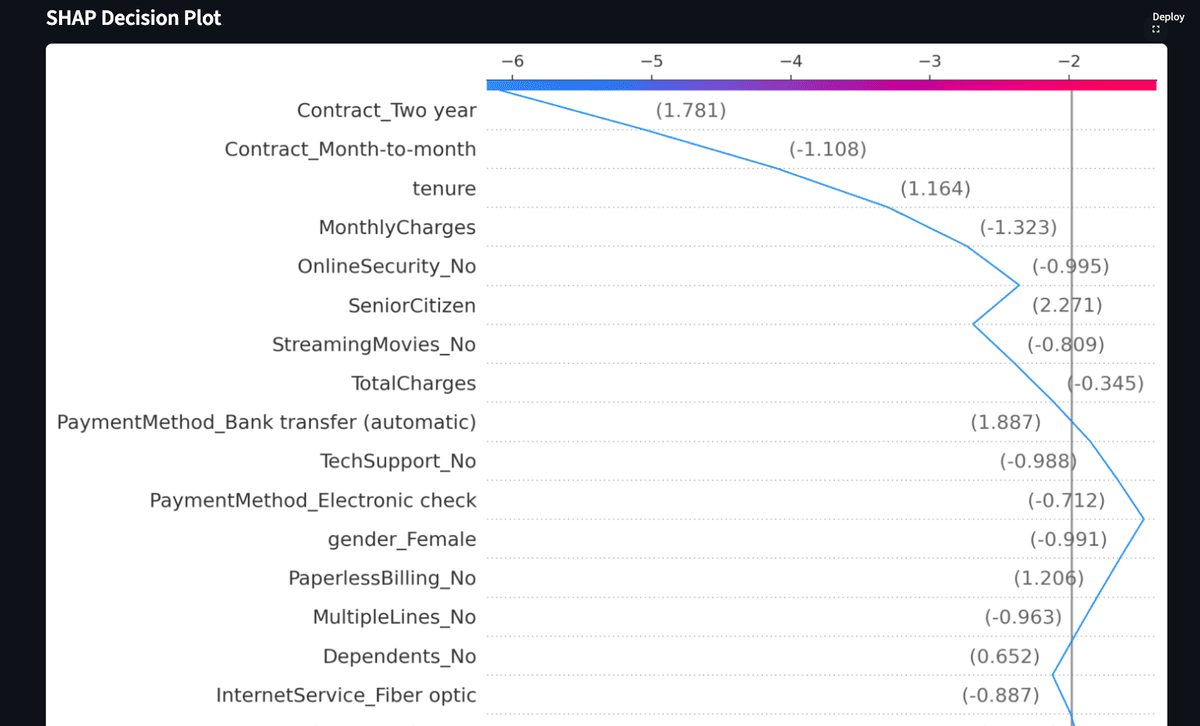Click the MonthlyCharges feature label

pos(397,228)
